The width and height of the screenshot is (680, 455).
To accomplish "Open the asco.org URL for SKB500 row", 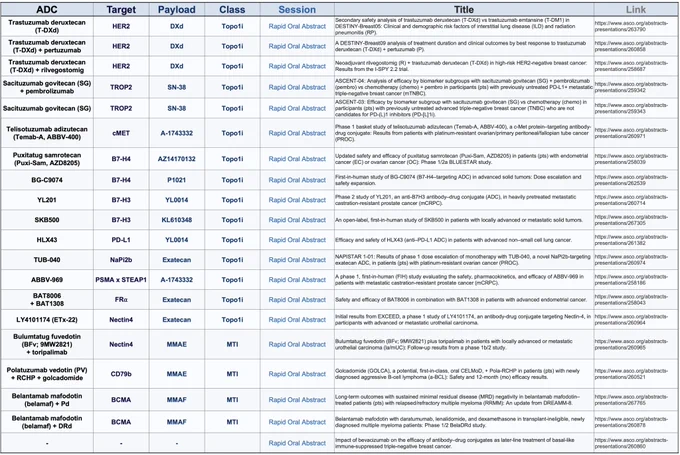I will pyautogui.click(x=631, y=220).
